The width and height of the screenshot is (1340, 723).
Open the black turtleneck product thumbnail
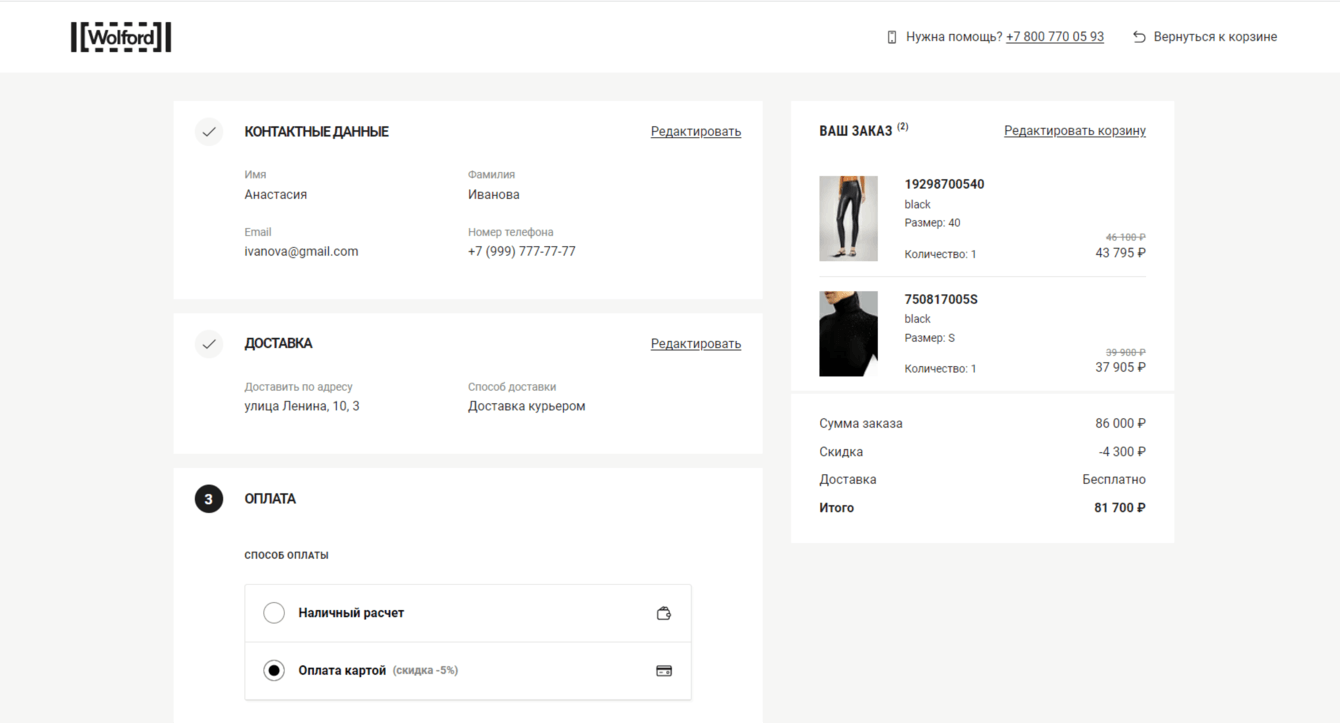coord(848,334)
